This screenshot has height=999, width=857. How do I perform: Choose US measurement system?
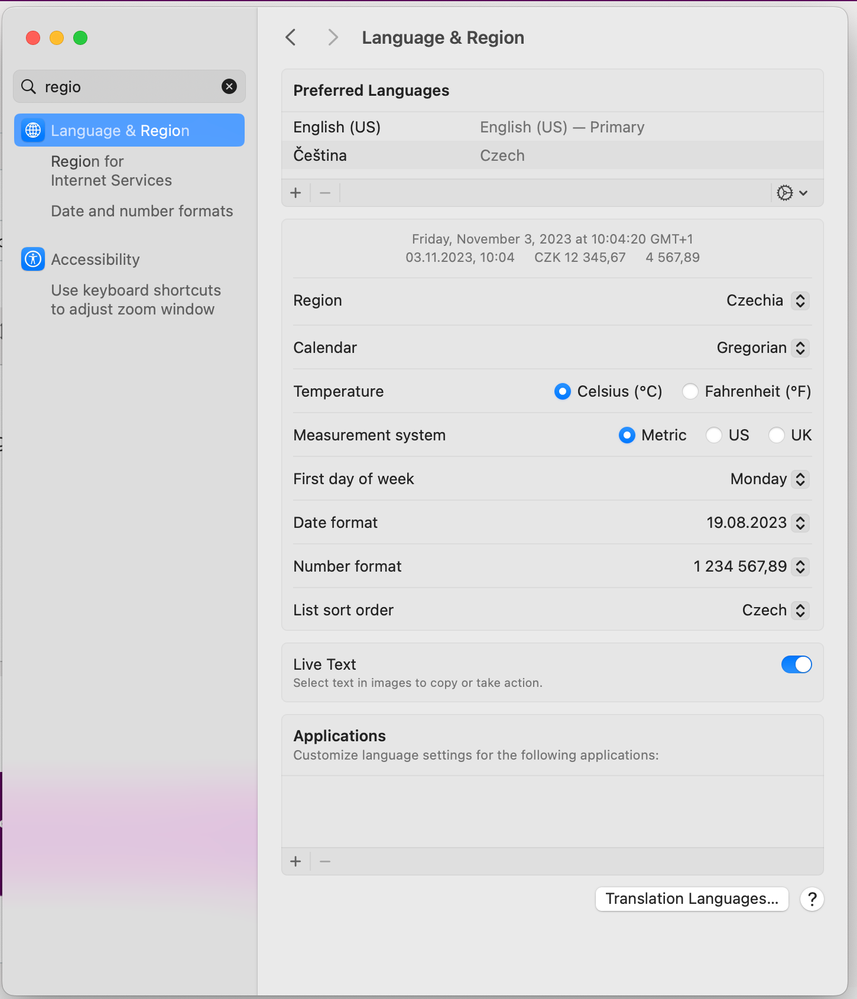click(714, 435)
